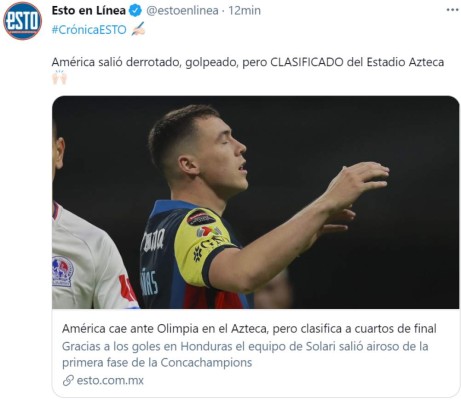The image size is (461, 400).
Task: Open the @estoenlinea handle
Action: [182, 11]
